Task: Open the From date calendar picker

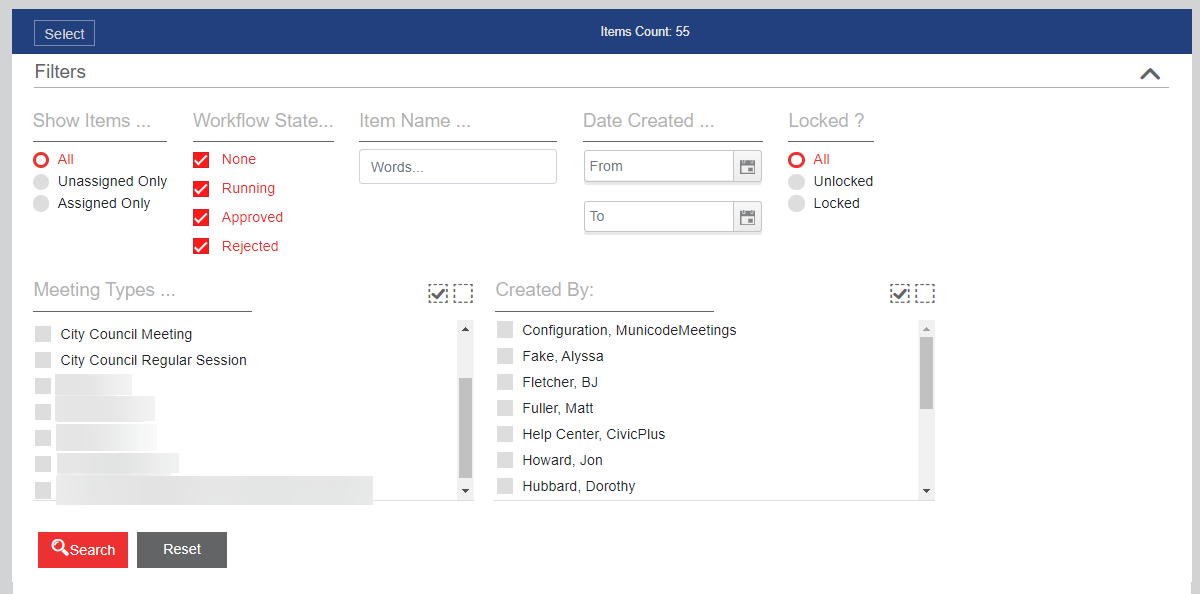Action: pyautogui.click(x=747, y=167)
